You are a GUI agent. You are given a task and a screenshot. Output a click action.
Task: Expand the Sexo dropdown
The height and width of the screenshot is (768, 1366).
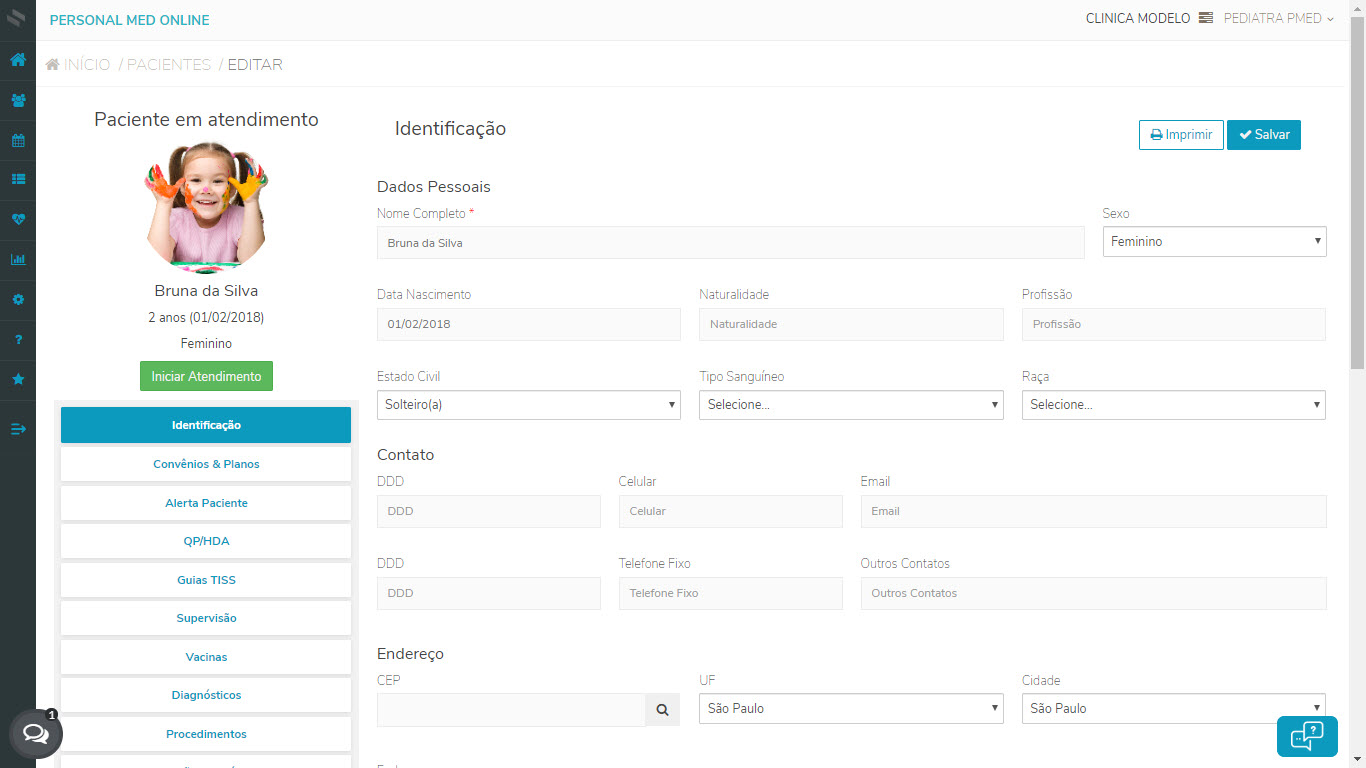[1214, 241]
